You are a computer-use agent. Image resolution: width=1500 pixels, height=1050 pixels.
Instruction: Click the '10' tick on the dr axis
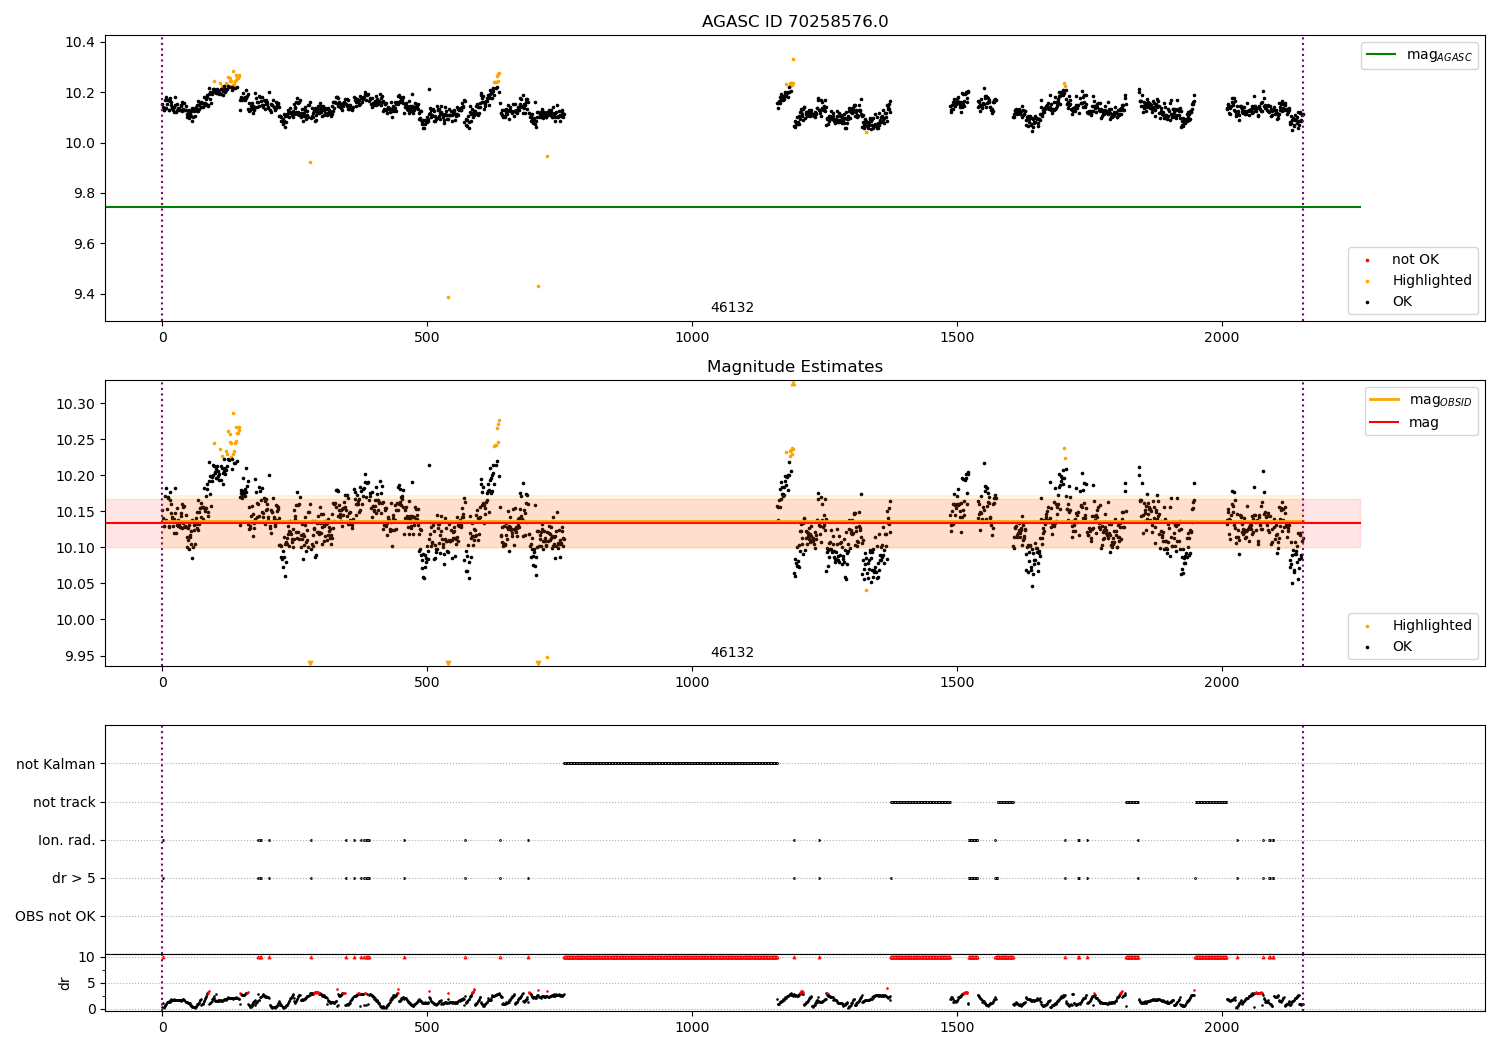click(87, 958)
